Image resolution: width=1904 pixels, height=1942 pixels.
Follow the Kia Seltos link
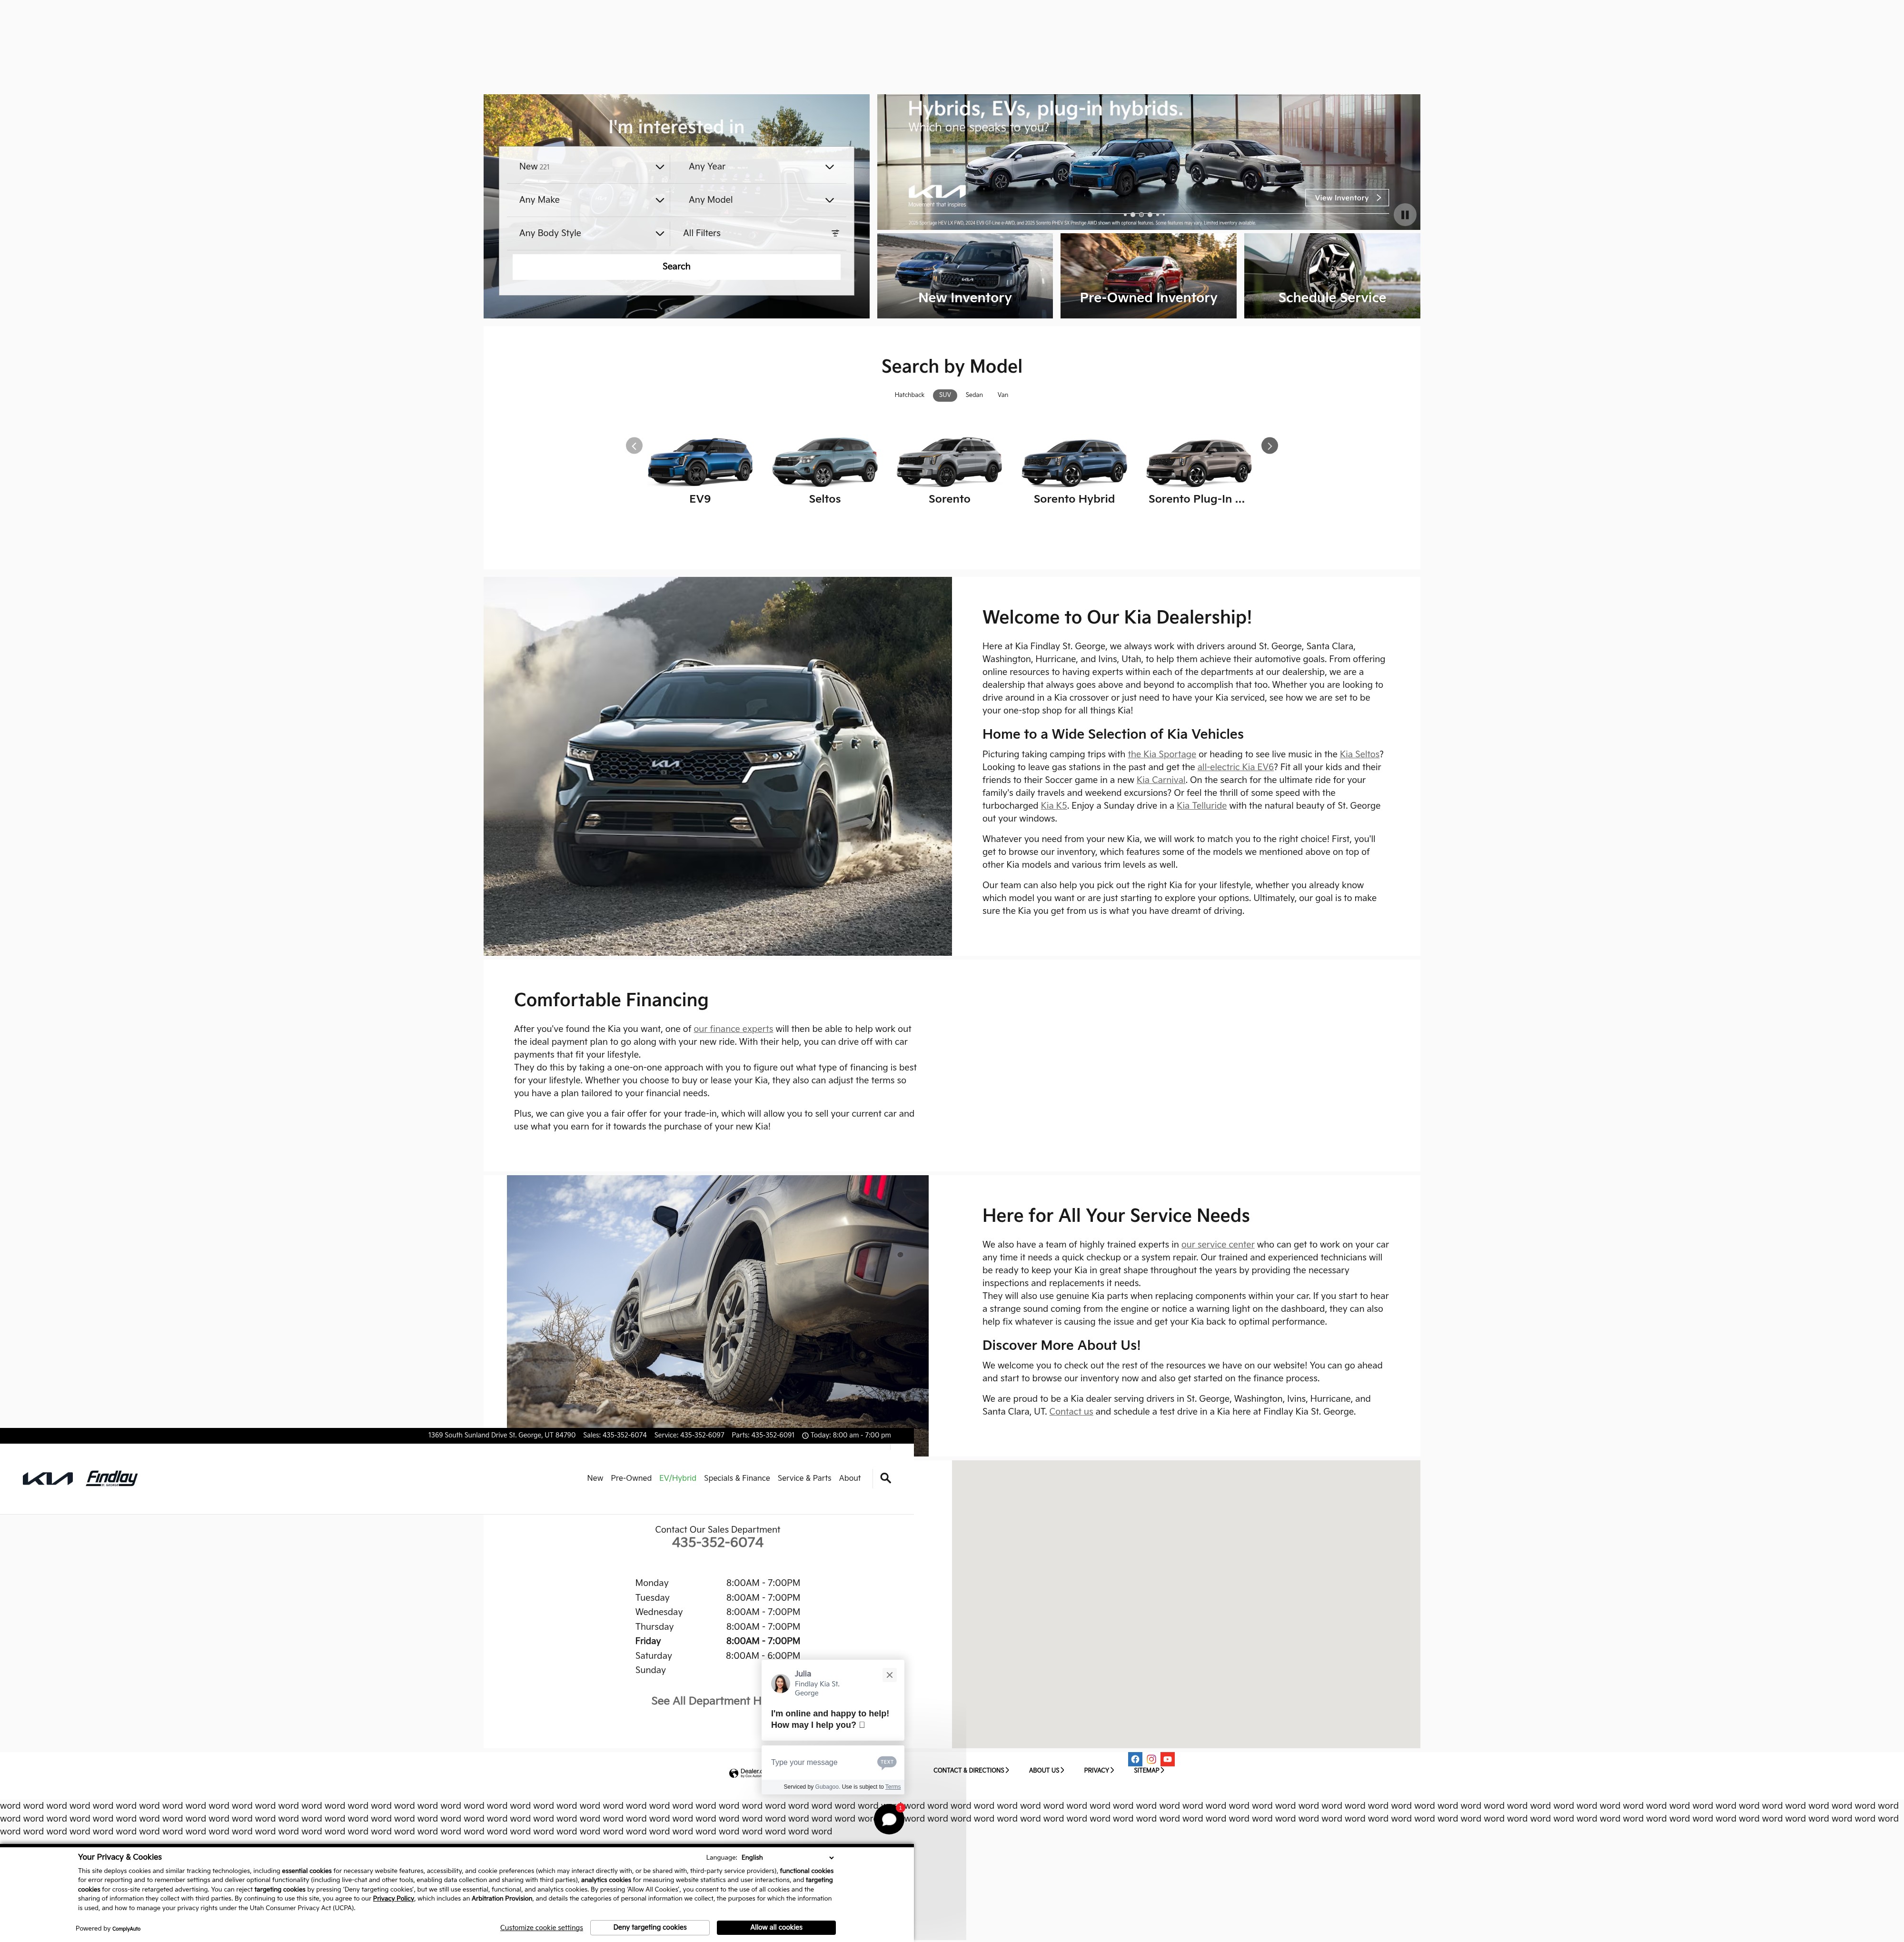coord(1359,755)
